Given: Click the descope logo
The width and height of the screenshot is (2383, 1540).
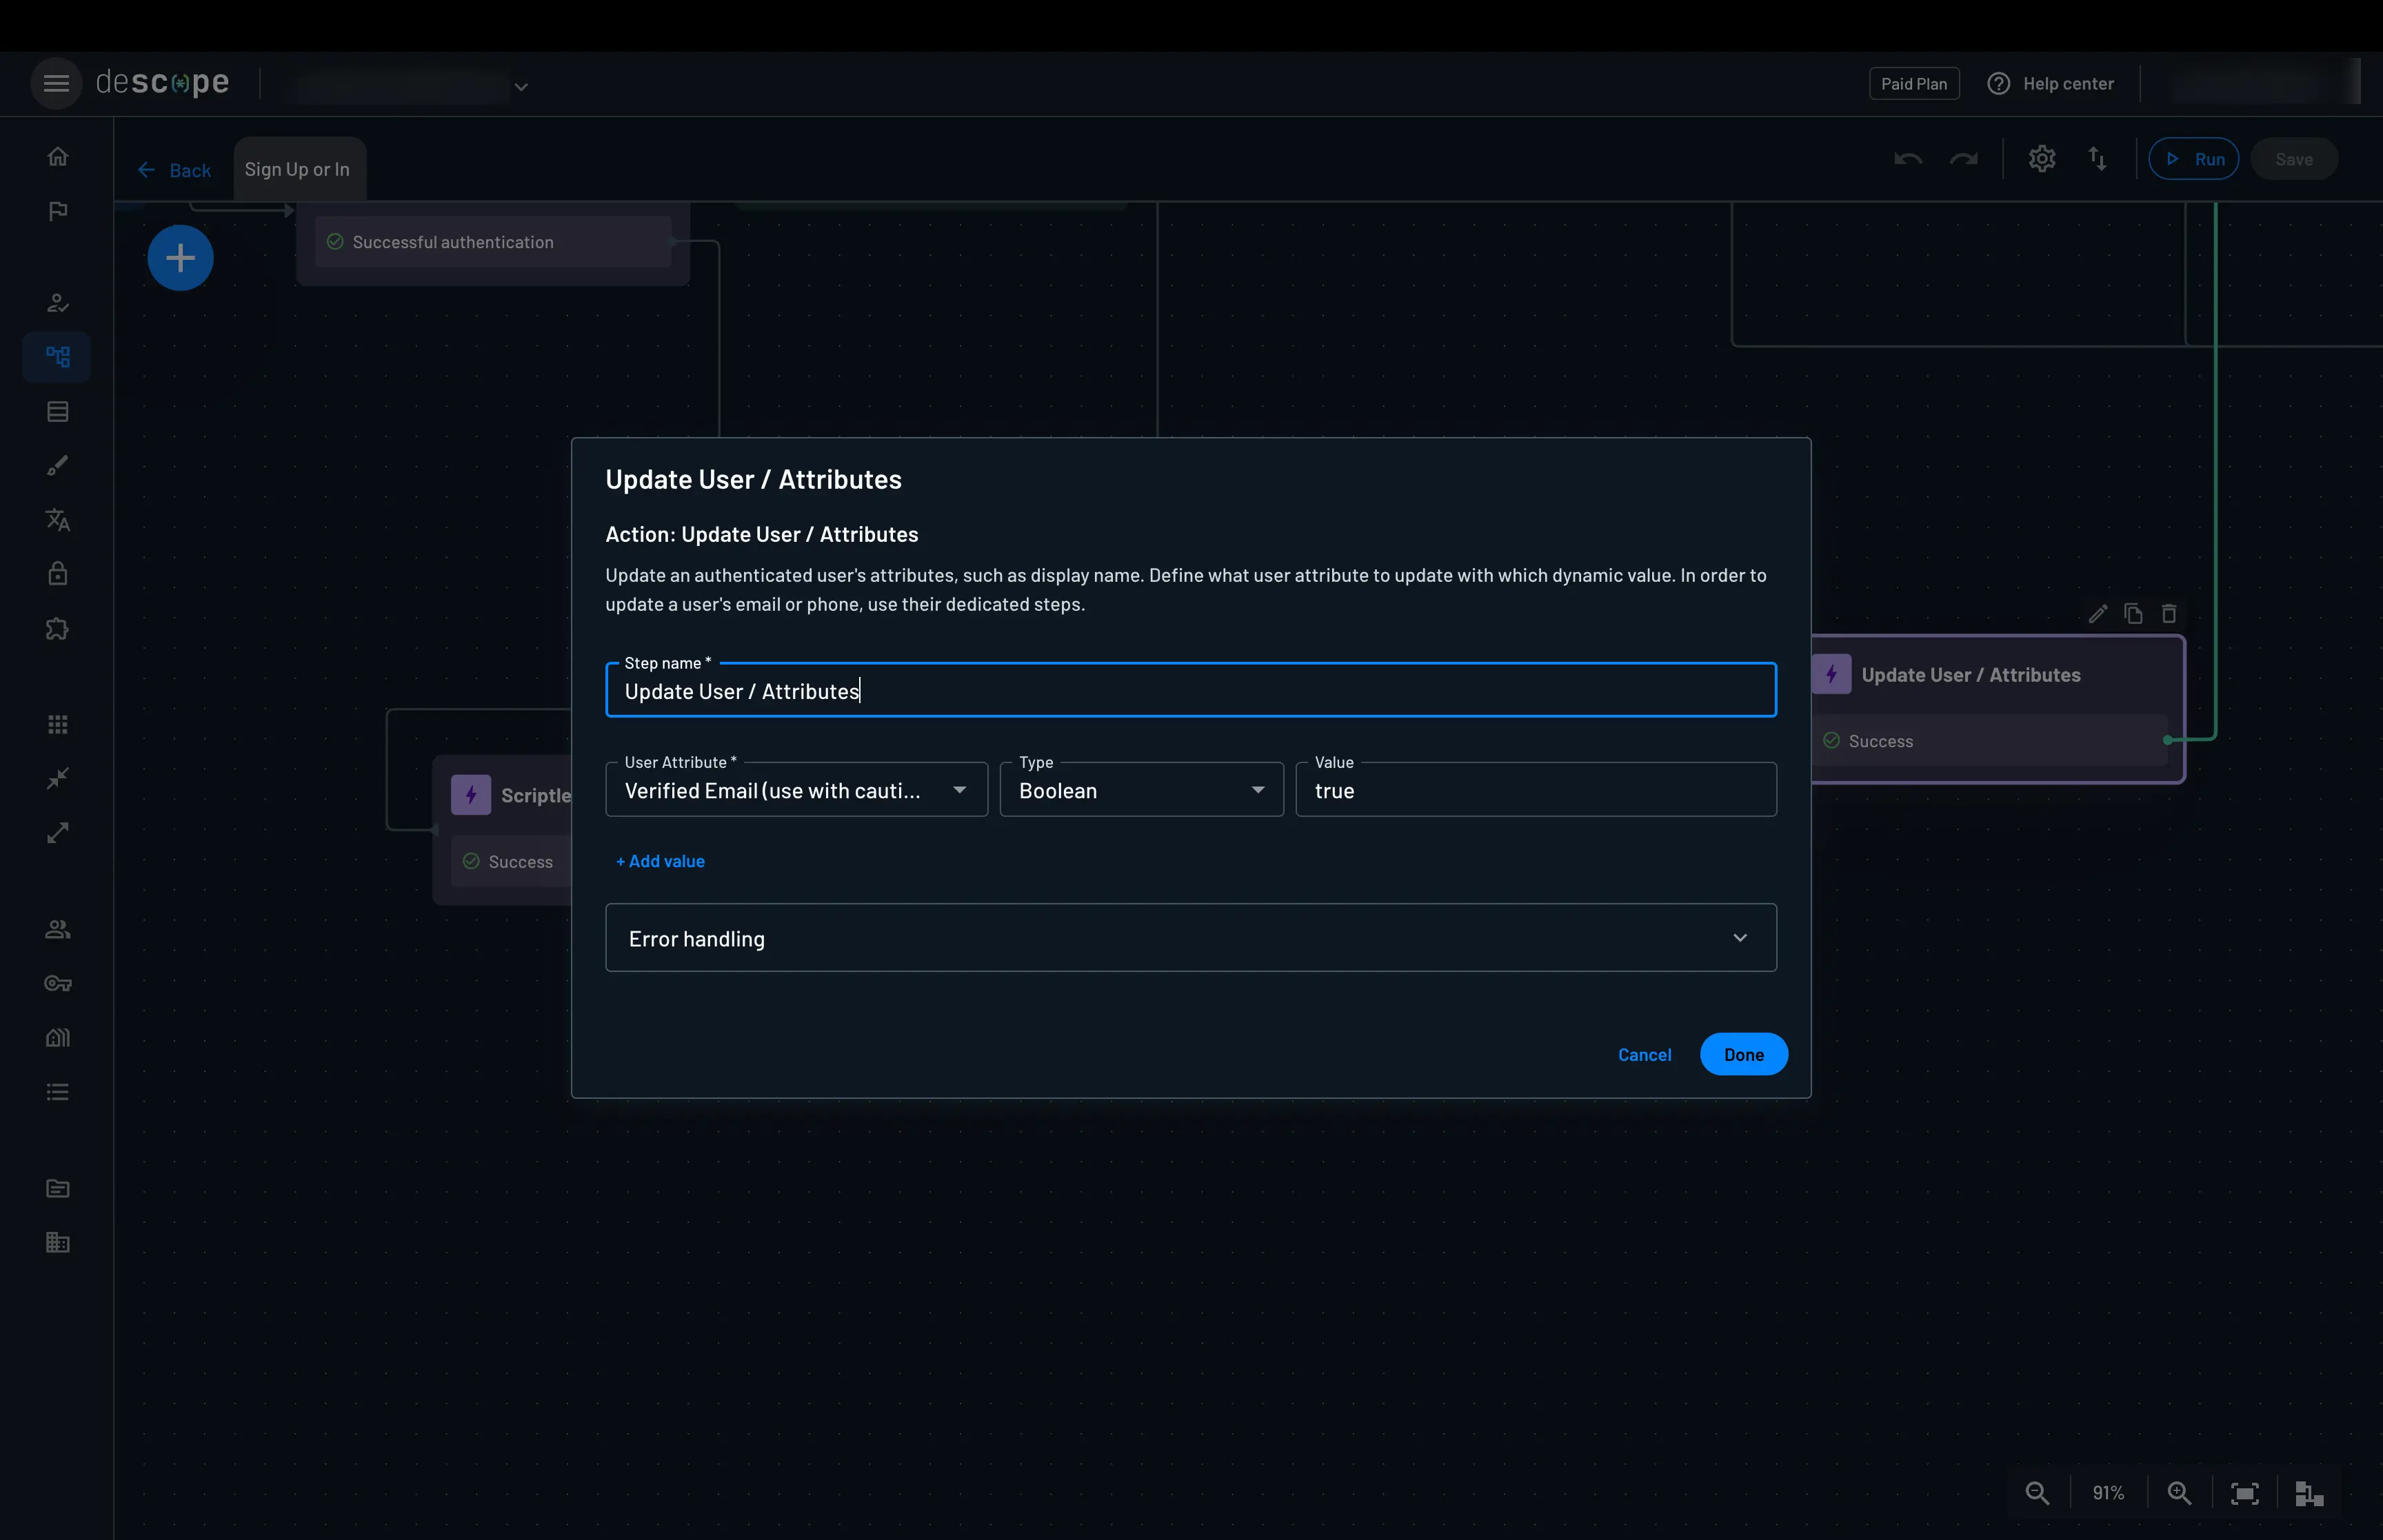Looking at the screenshot, I should (x=162, y=82).
